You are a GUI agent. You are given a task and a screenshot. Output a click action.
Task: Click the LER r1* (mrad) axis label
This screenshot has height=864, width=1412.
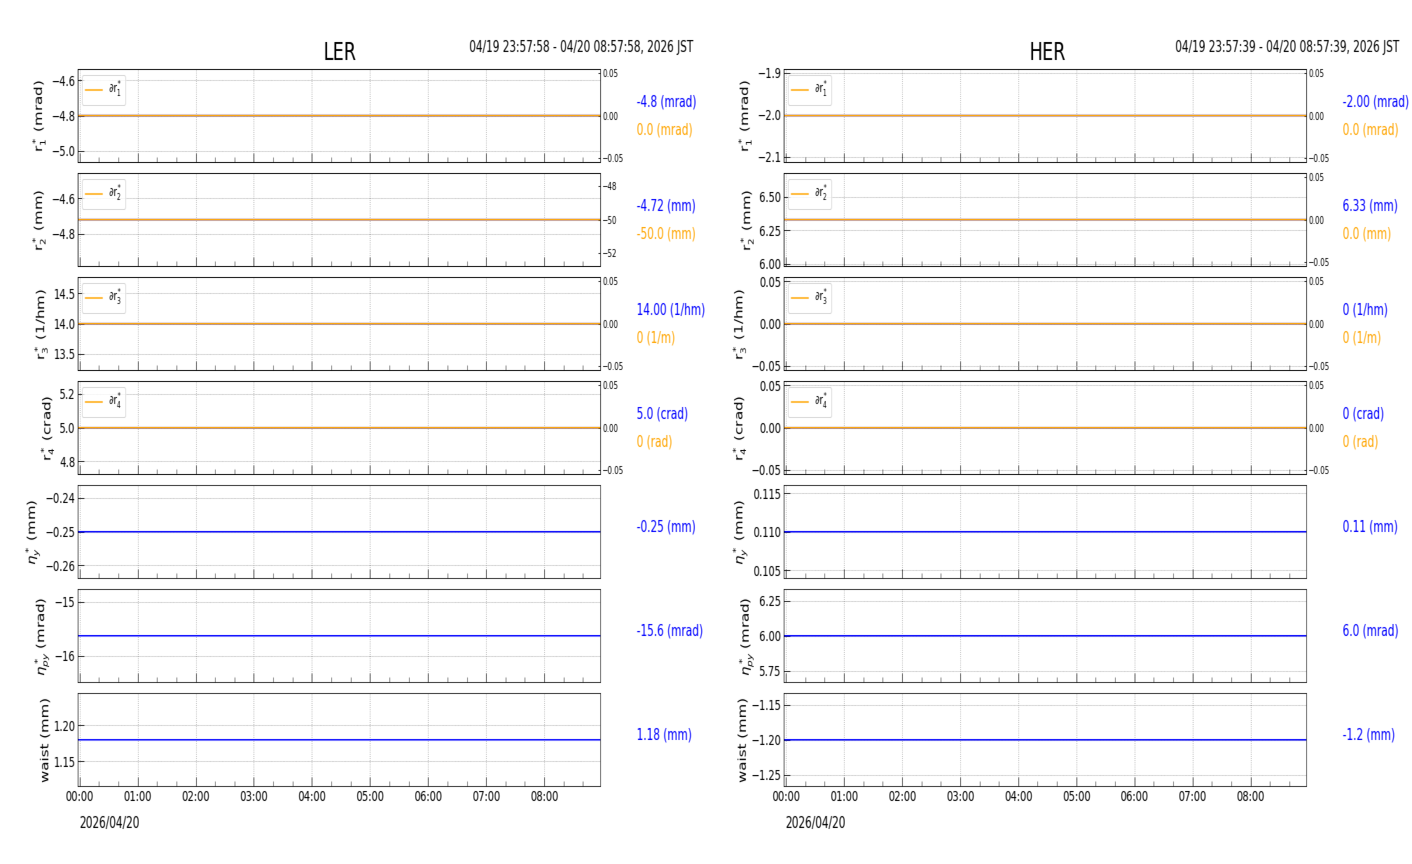[40, 116]
